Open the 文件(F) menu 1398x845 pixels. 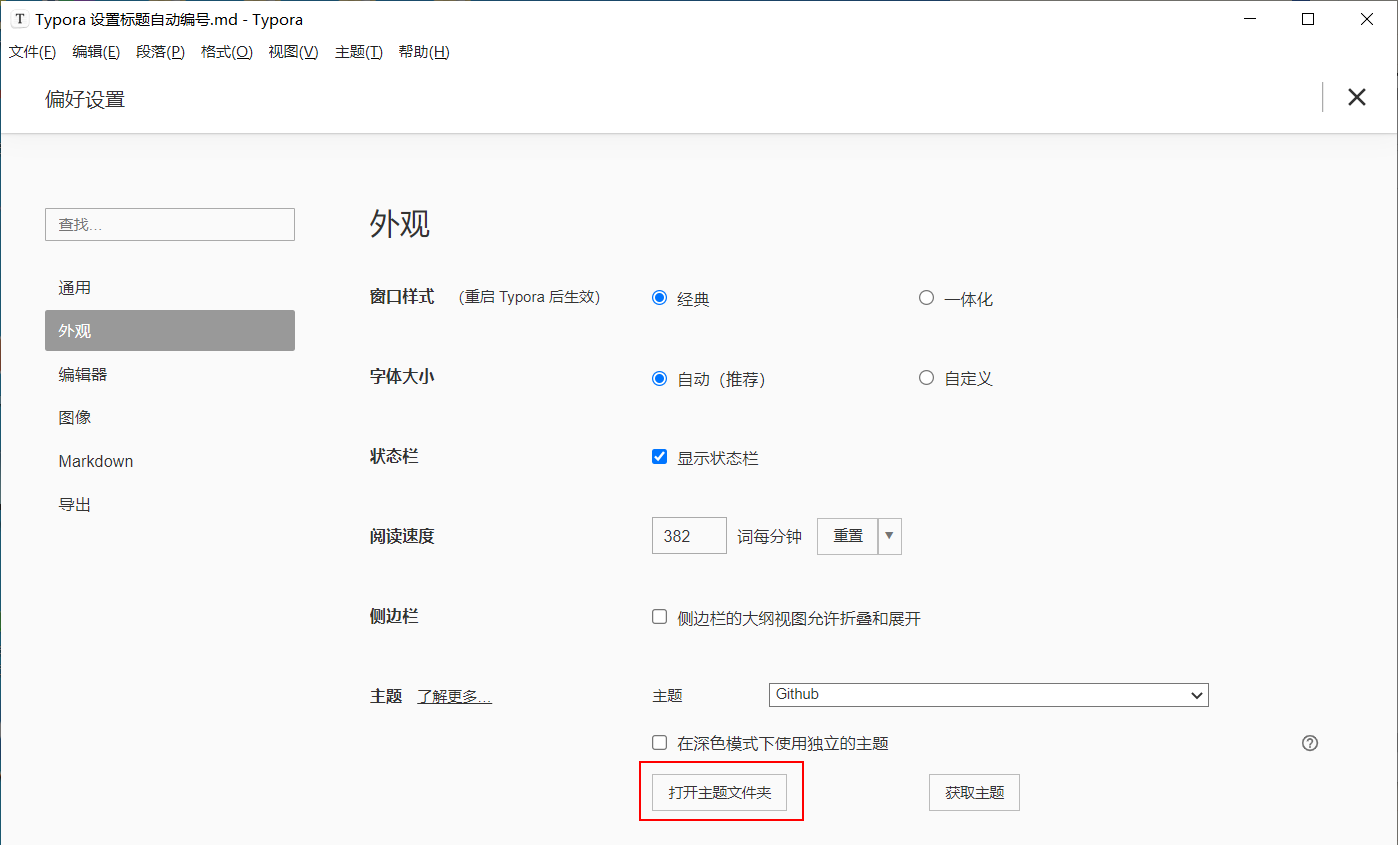tap(32, 52)
